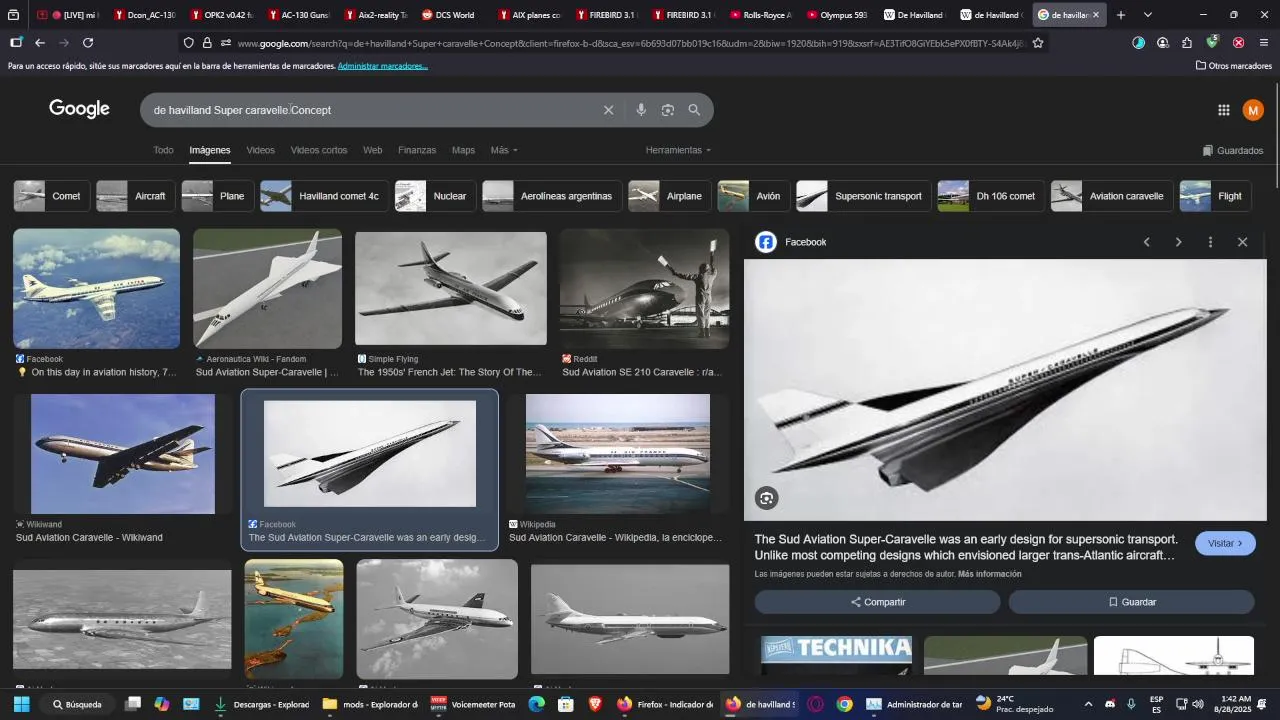1280x720 pixels.
Task: Close the image preview panel
Action: pyautogui.click(x=1242, y=242)
